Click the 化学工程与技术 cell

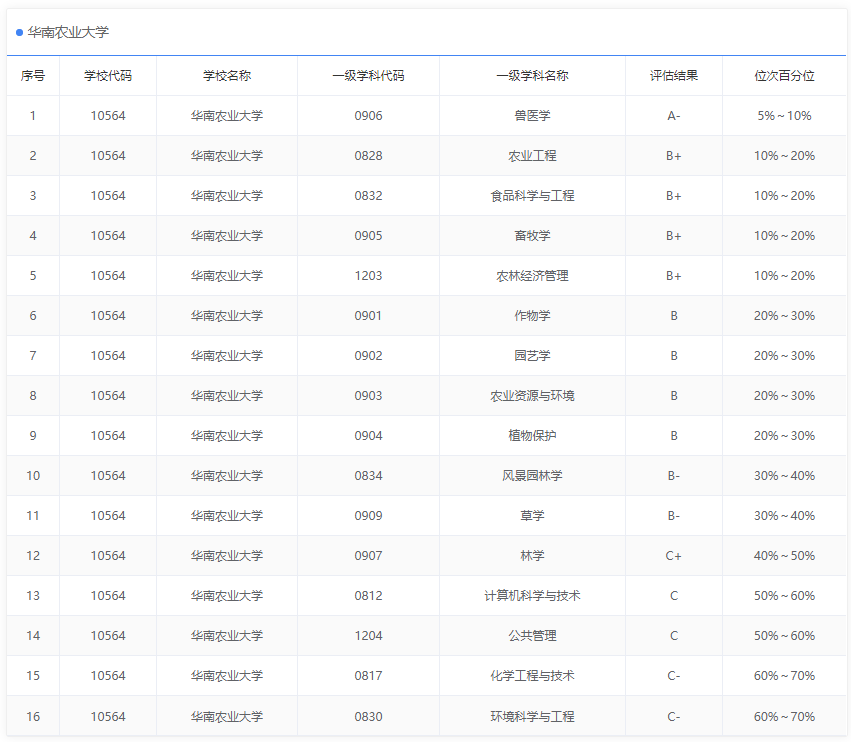(532, 676)
